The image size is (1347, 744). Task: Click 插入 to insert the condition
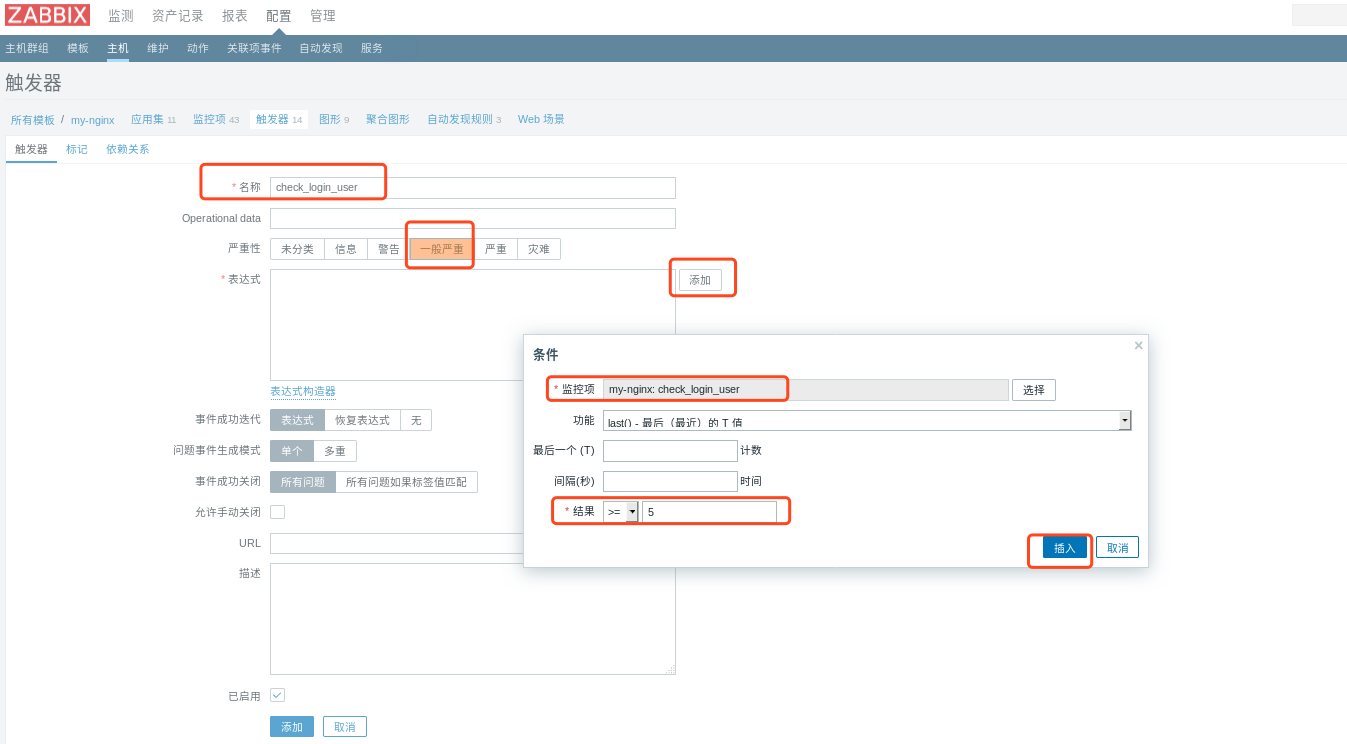(1064, 547)
